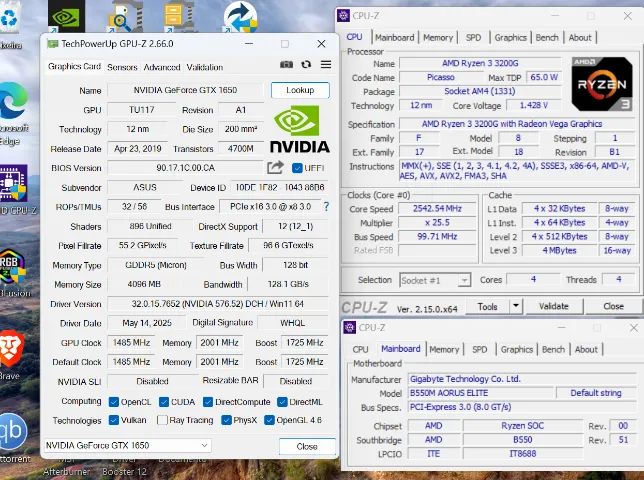Click the Boost clock value on GPU Clock row
644x480 pixels.
[304, 342]
